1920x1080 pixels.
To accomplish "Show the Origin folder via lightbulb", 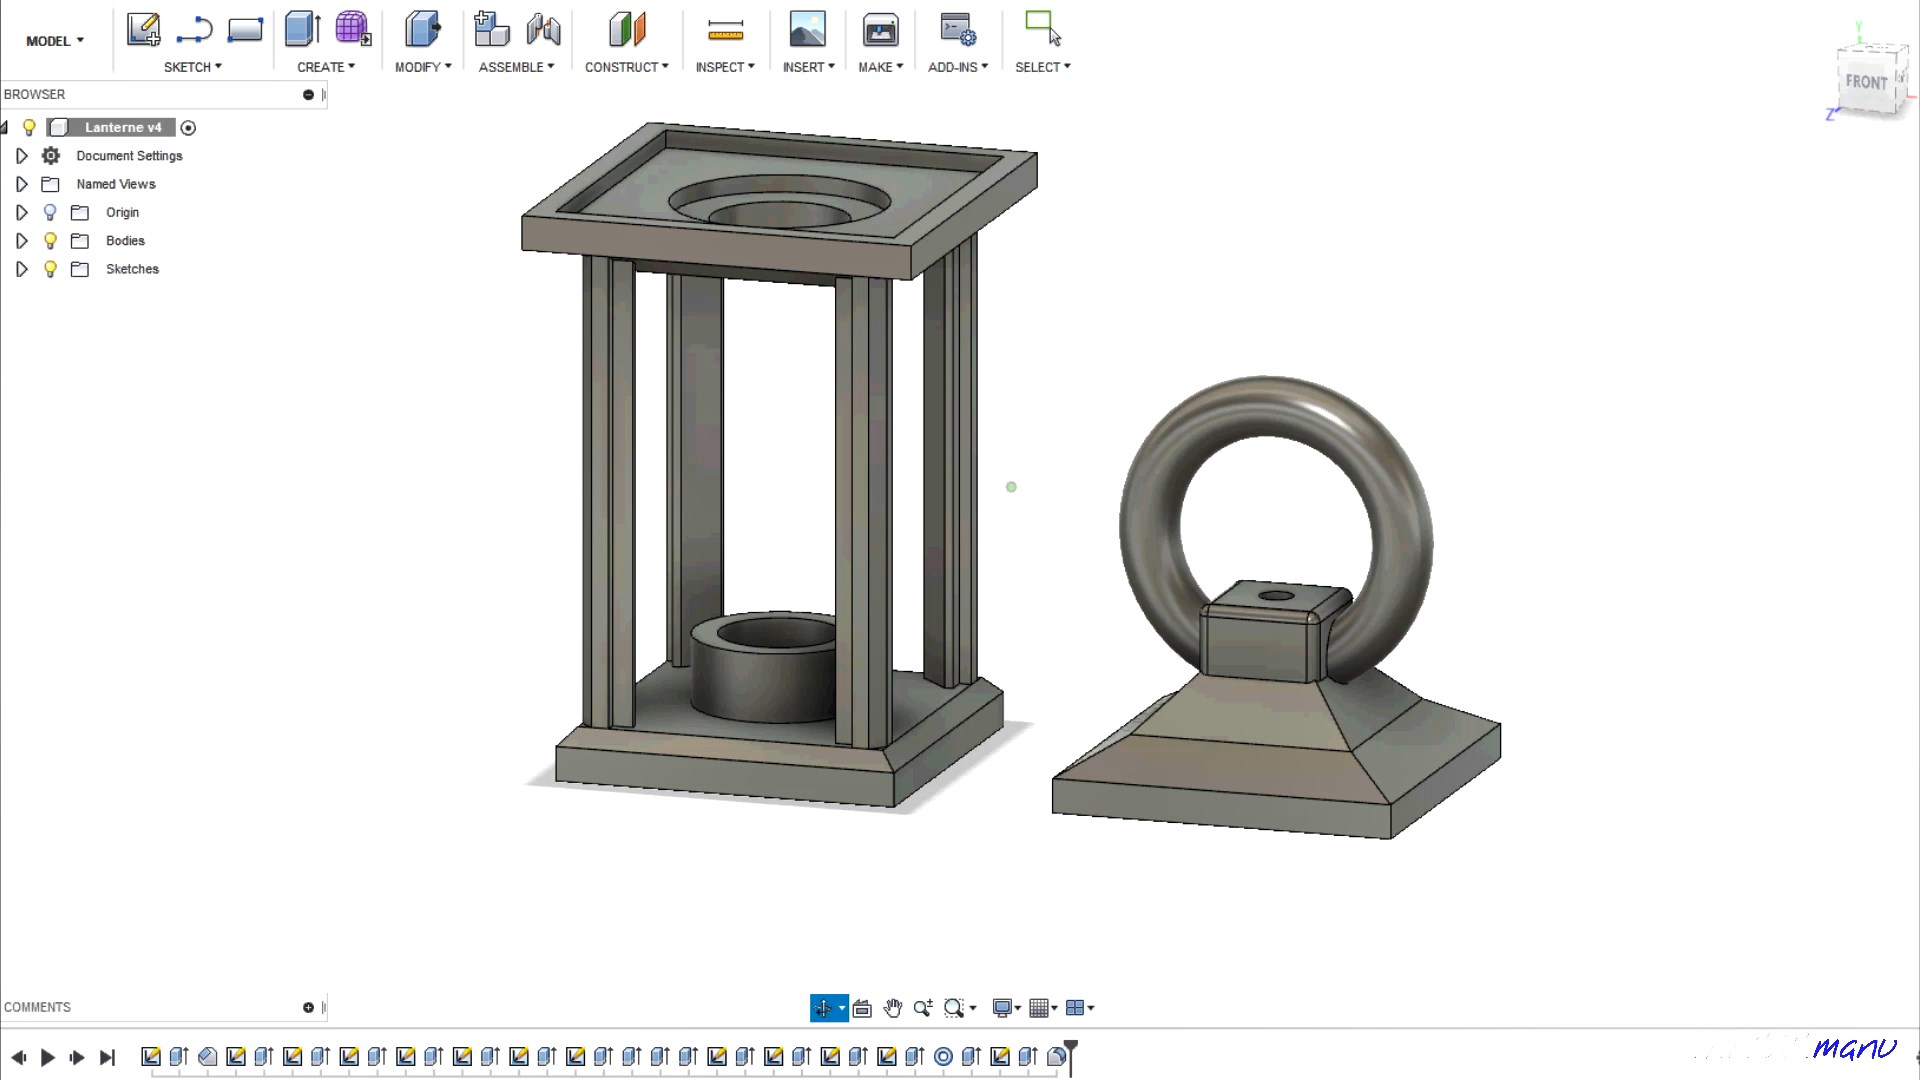I will pyautogui.click(x=50, y=212).
